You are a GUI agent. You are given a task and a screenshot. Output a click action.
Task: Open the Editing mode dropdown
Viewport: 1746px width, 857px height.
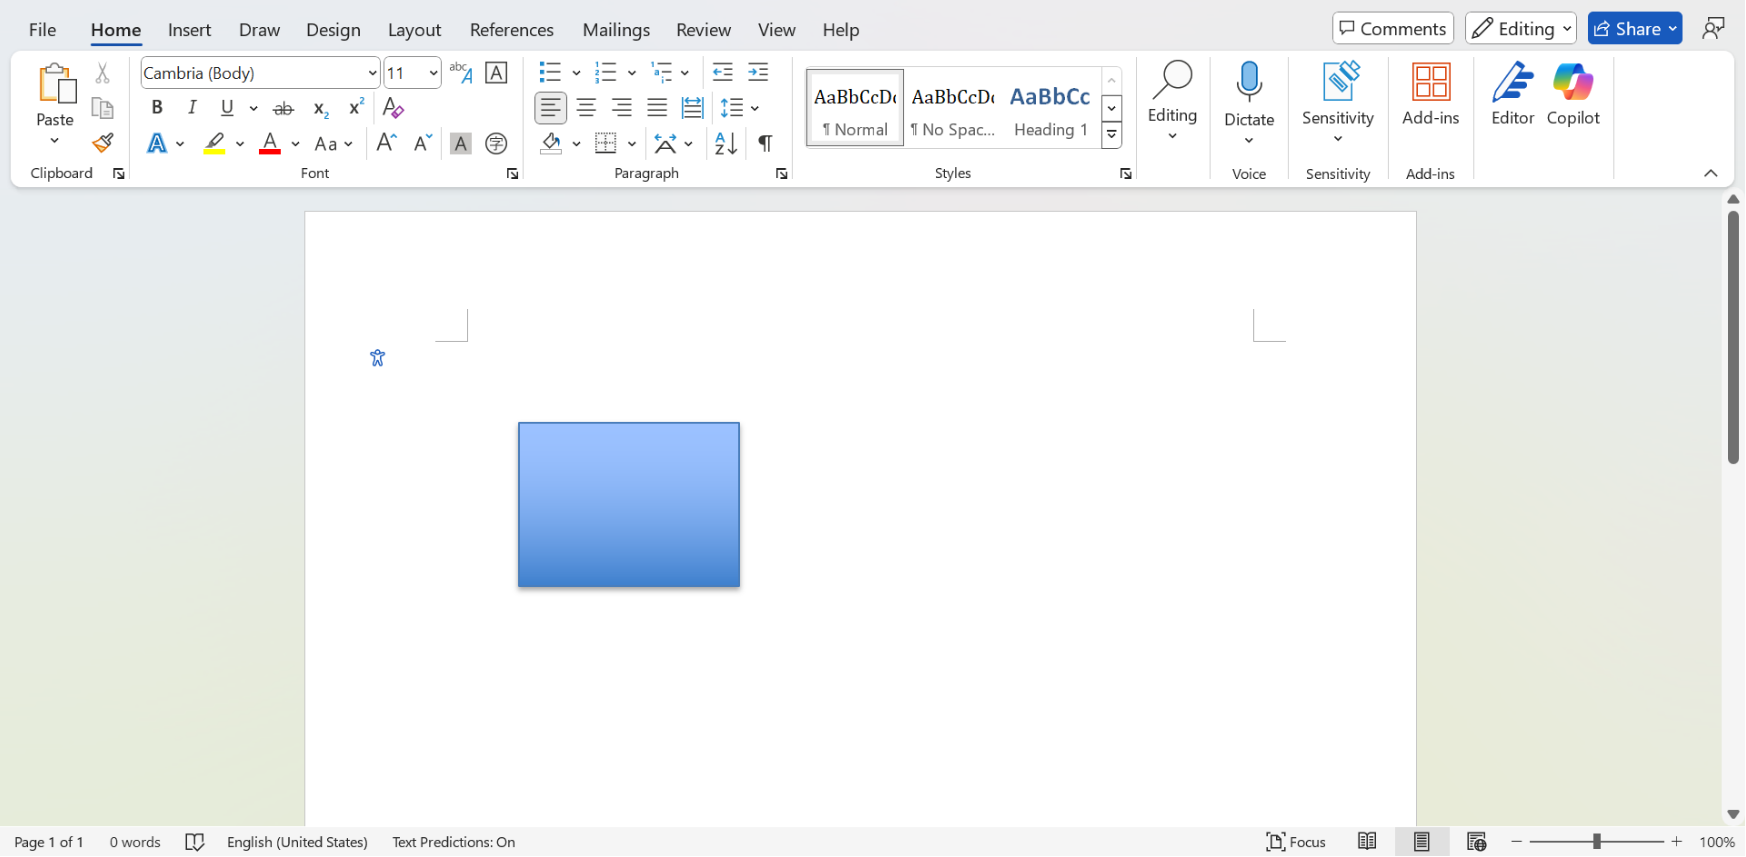pos(1520,29)
